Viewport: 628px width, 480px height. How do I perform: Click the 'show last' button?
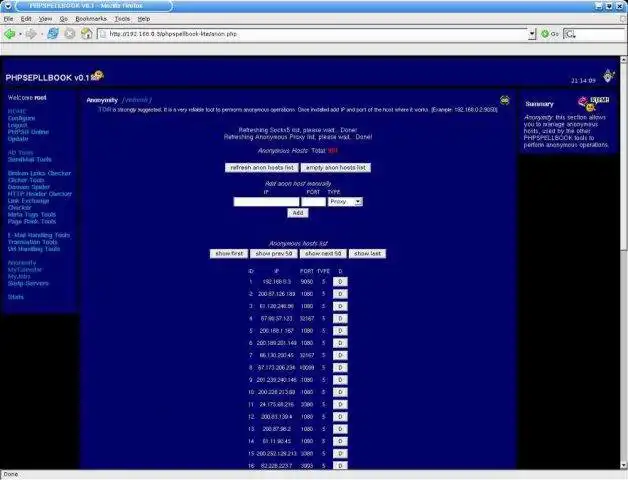pyautogui.click(x=367, y=254)
